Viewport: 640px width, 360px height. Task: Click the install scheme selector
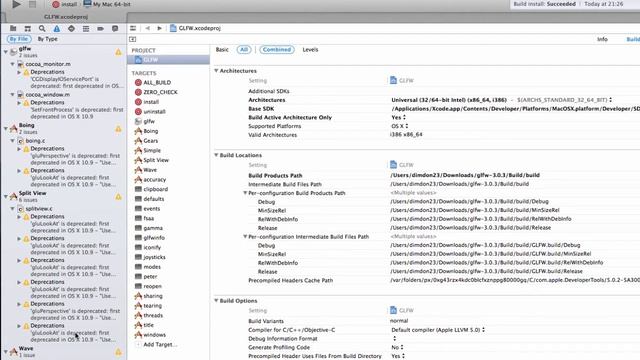pos(65,4)
